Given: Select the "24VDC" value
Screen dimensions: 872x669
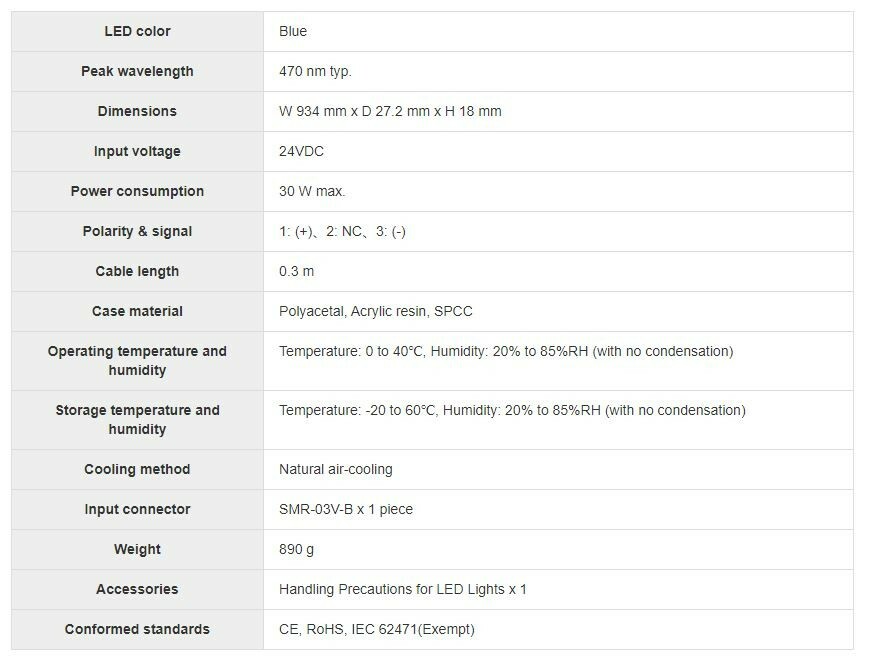Looking at the screenshot, I should [301, 151].
